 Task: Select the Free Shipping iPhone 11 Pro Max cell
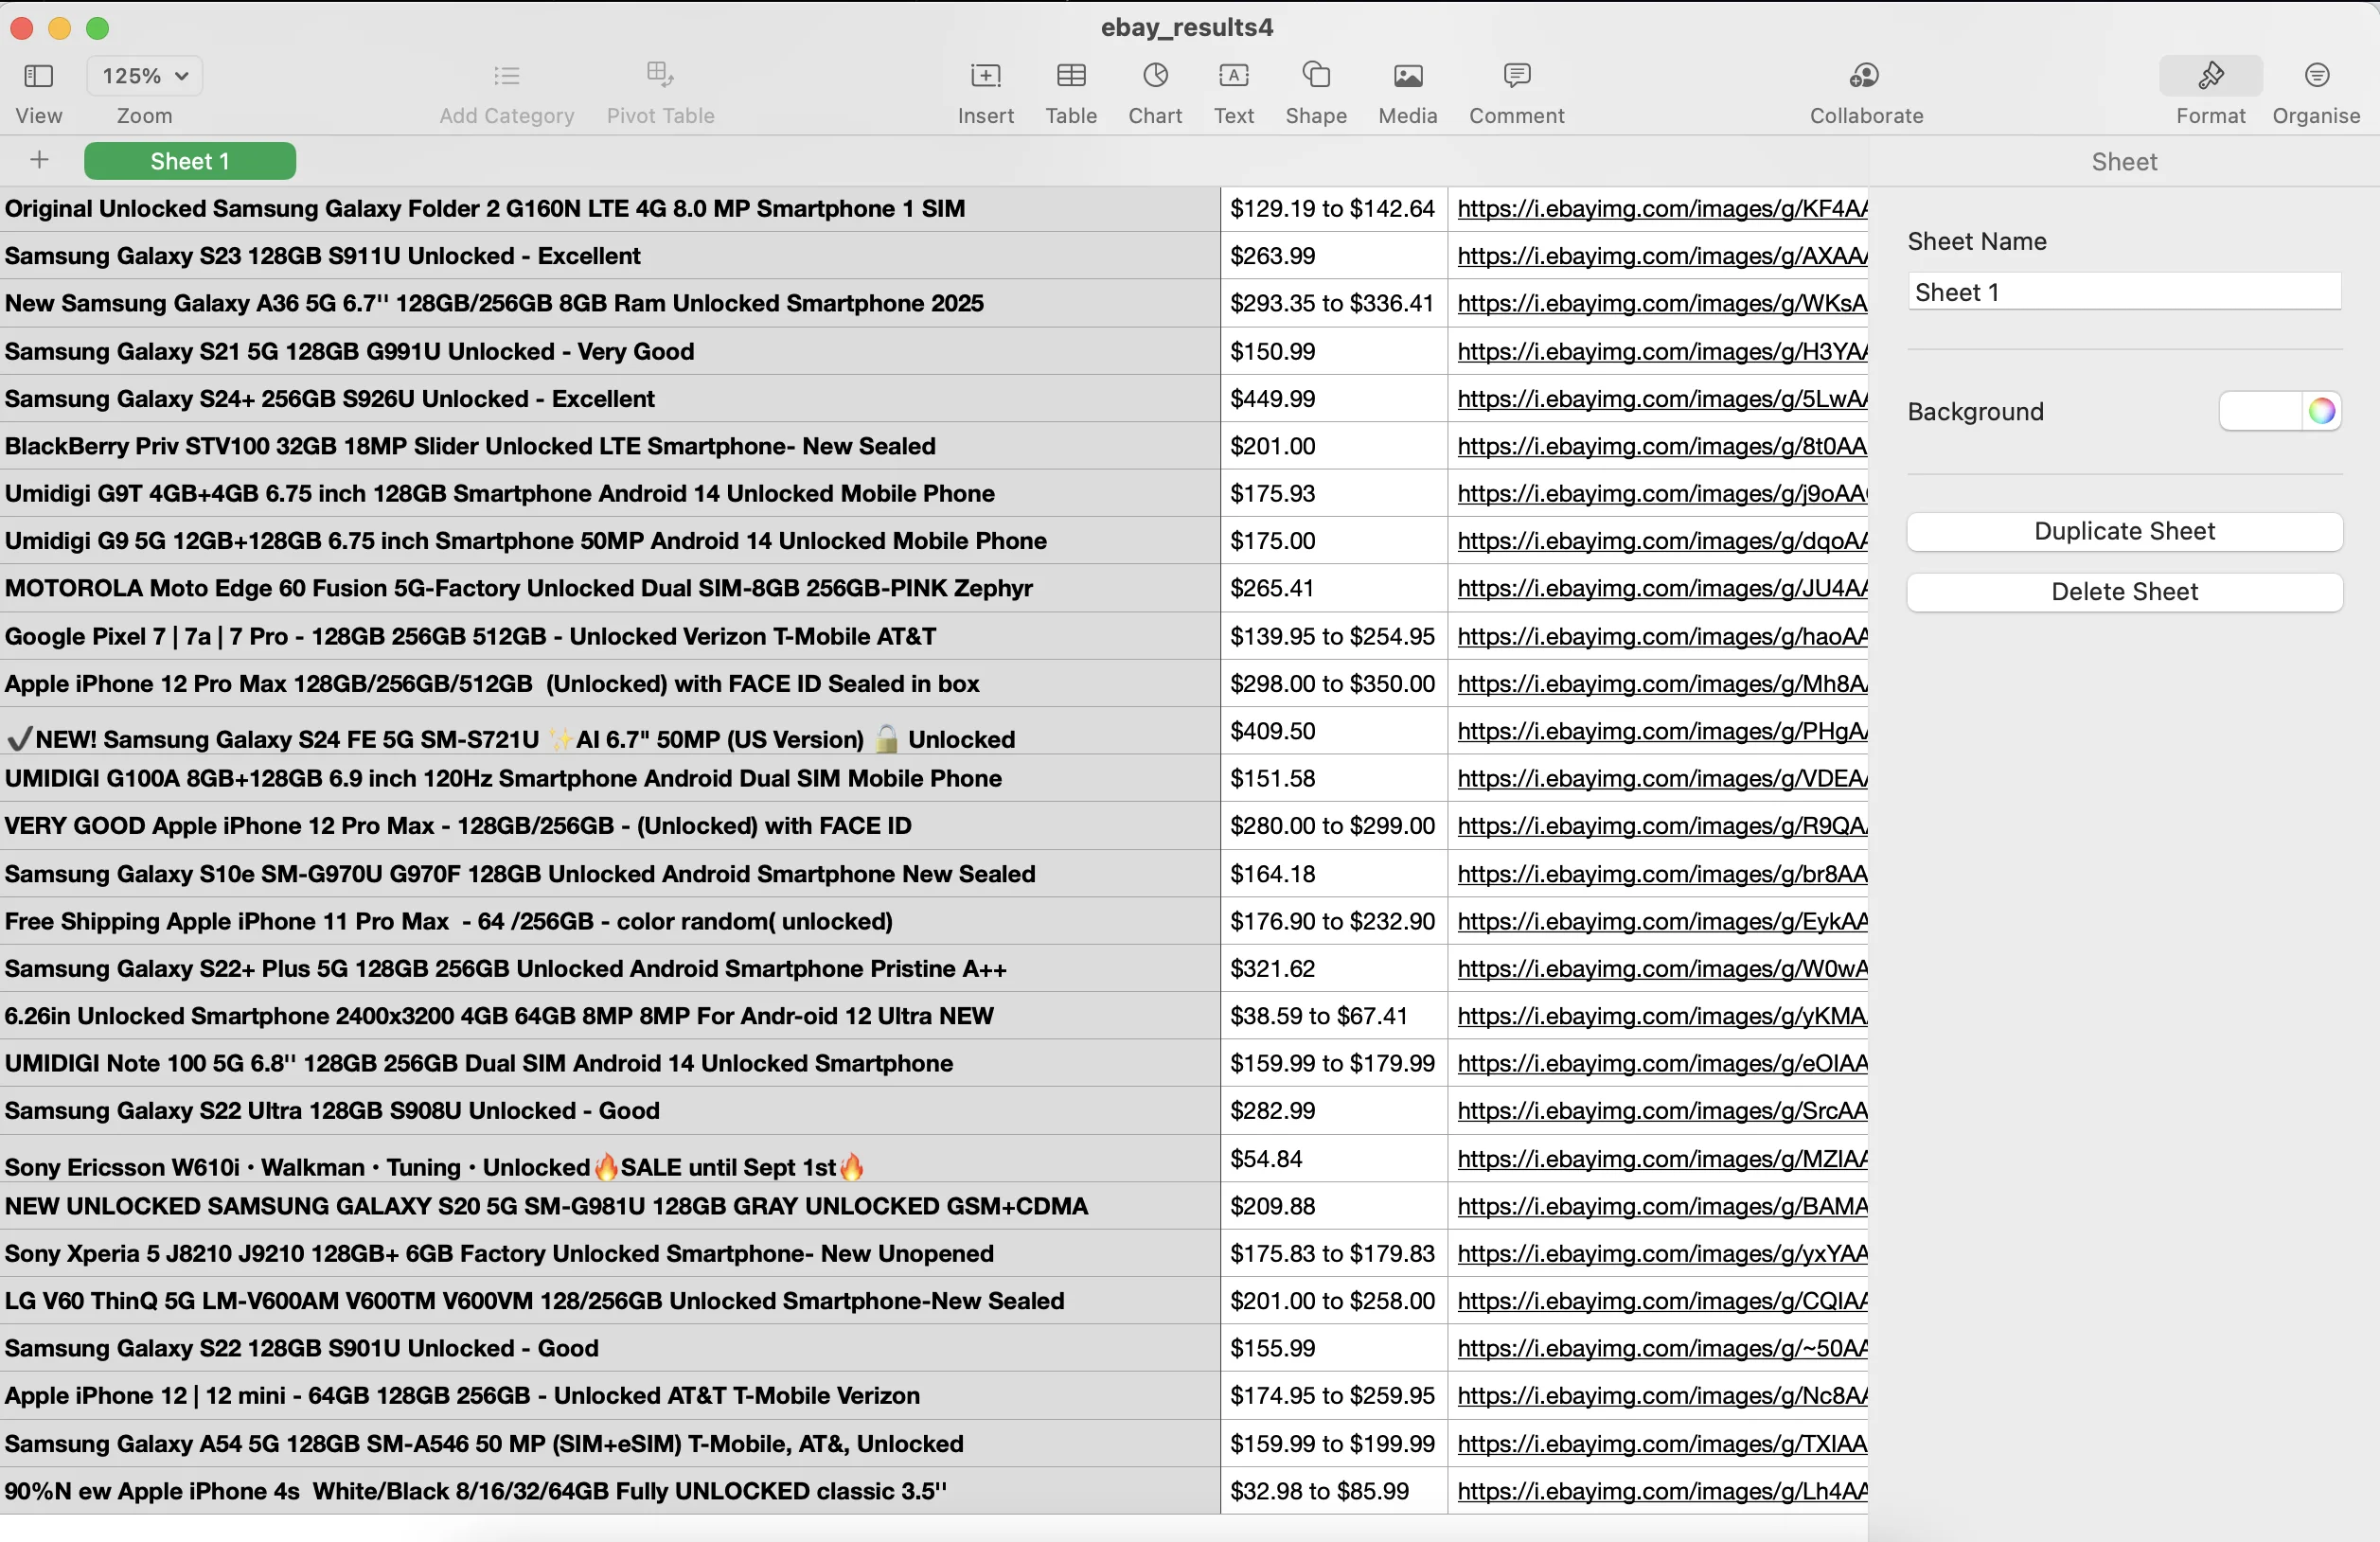610,921
